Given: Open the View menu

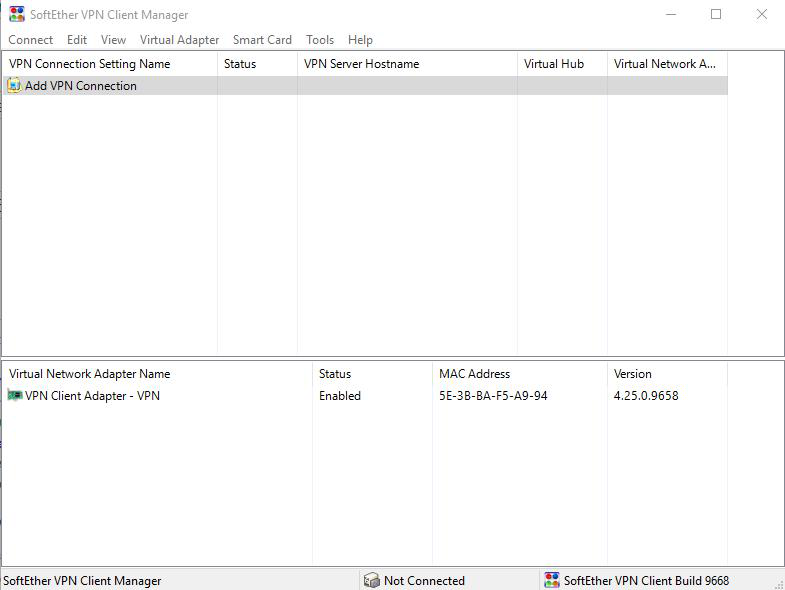Looking at the screenshot, I should click(x=113, y=40).
